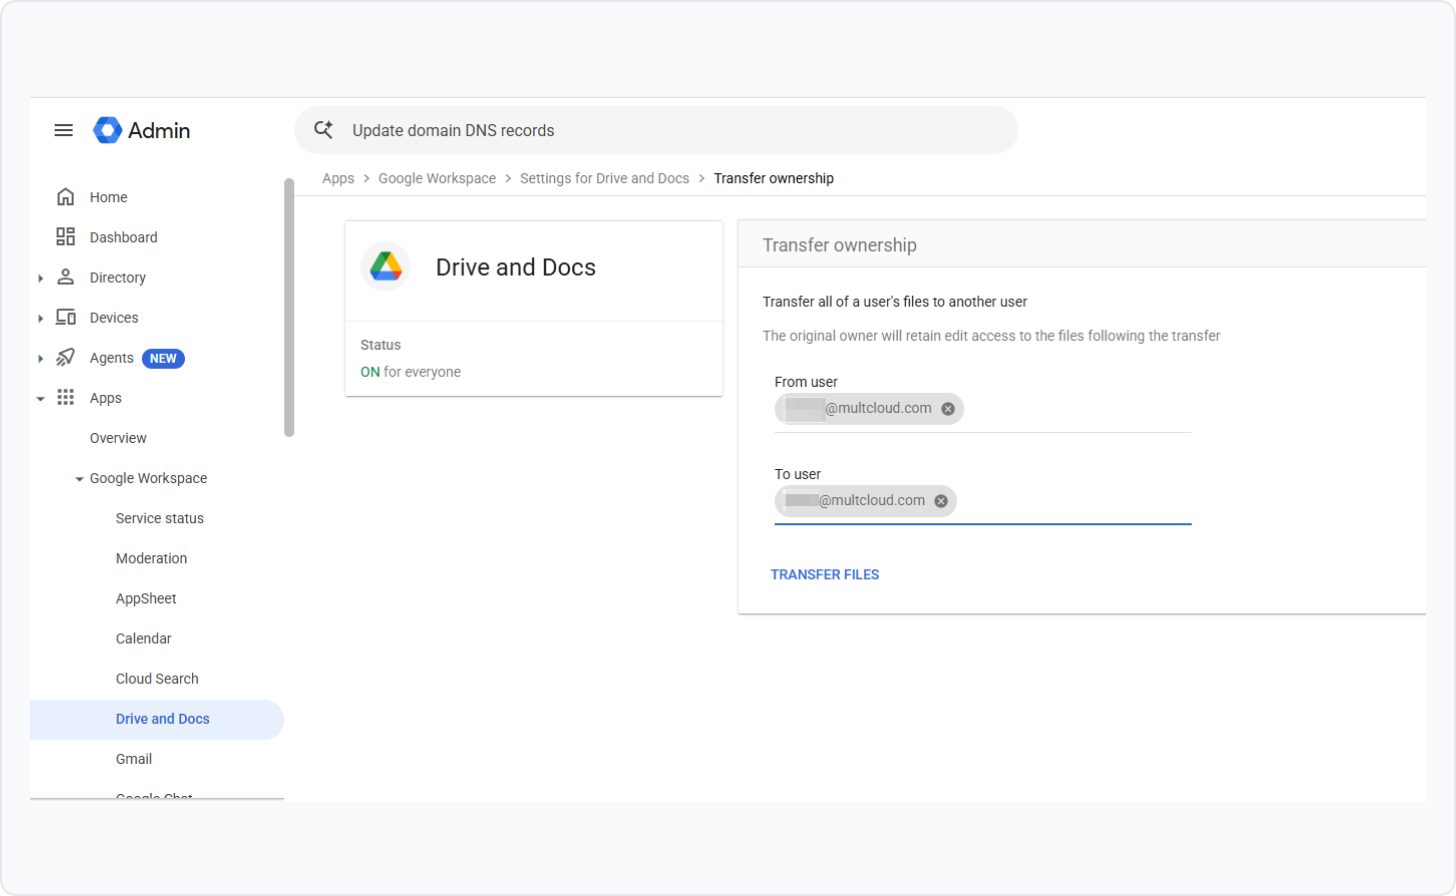Go to Google Workspace breadcrumb link
Screen dimensions: 1456x896
[437, 178]
